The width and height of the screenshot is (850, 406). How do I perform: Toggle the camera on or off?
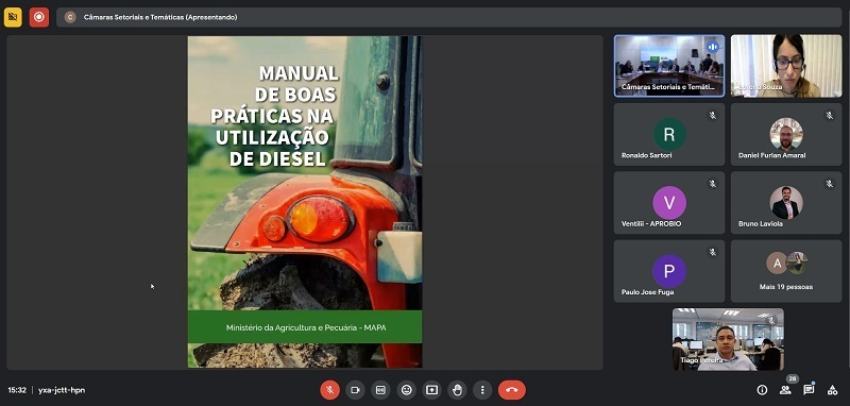(355, 390)
